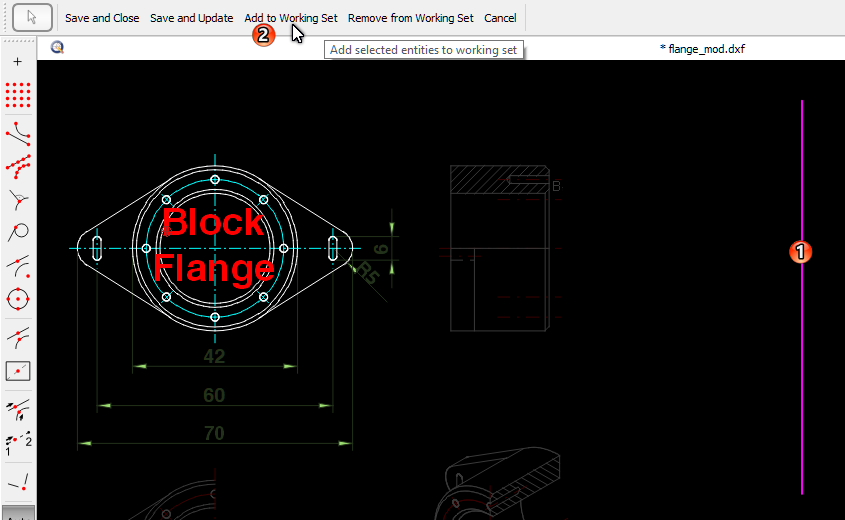Screen dimensions: 845x520
Task: Select the circle center snap icon
Action: tap(18, 299)
